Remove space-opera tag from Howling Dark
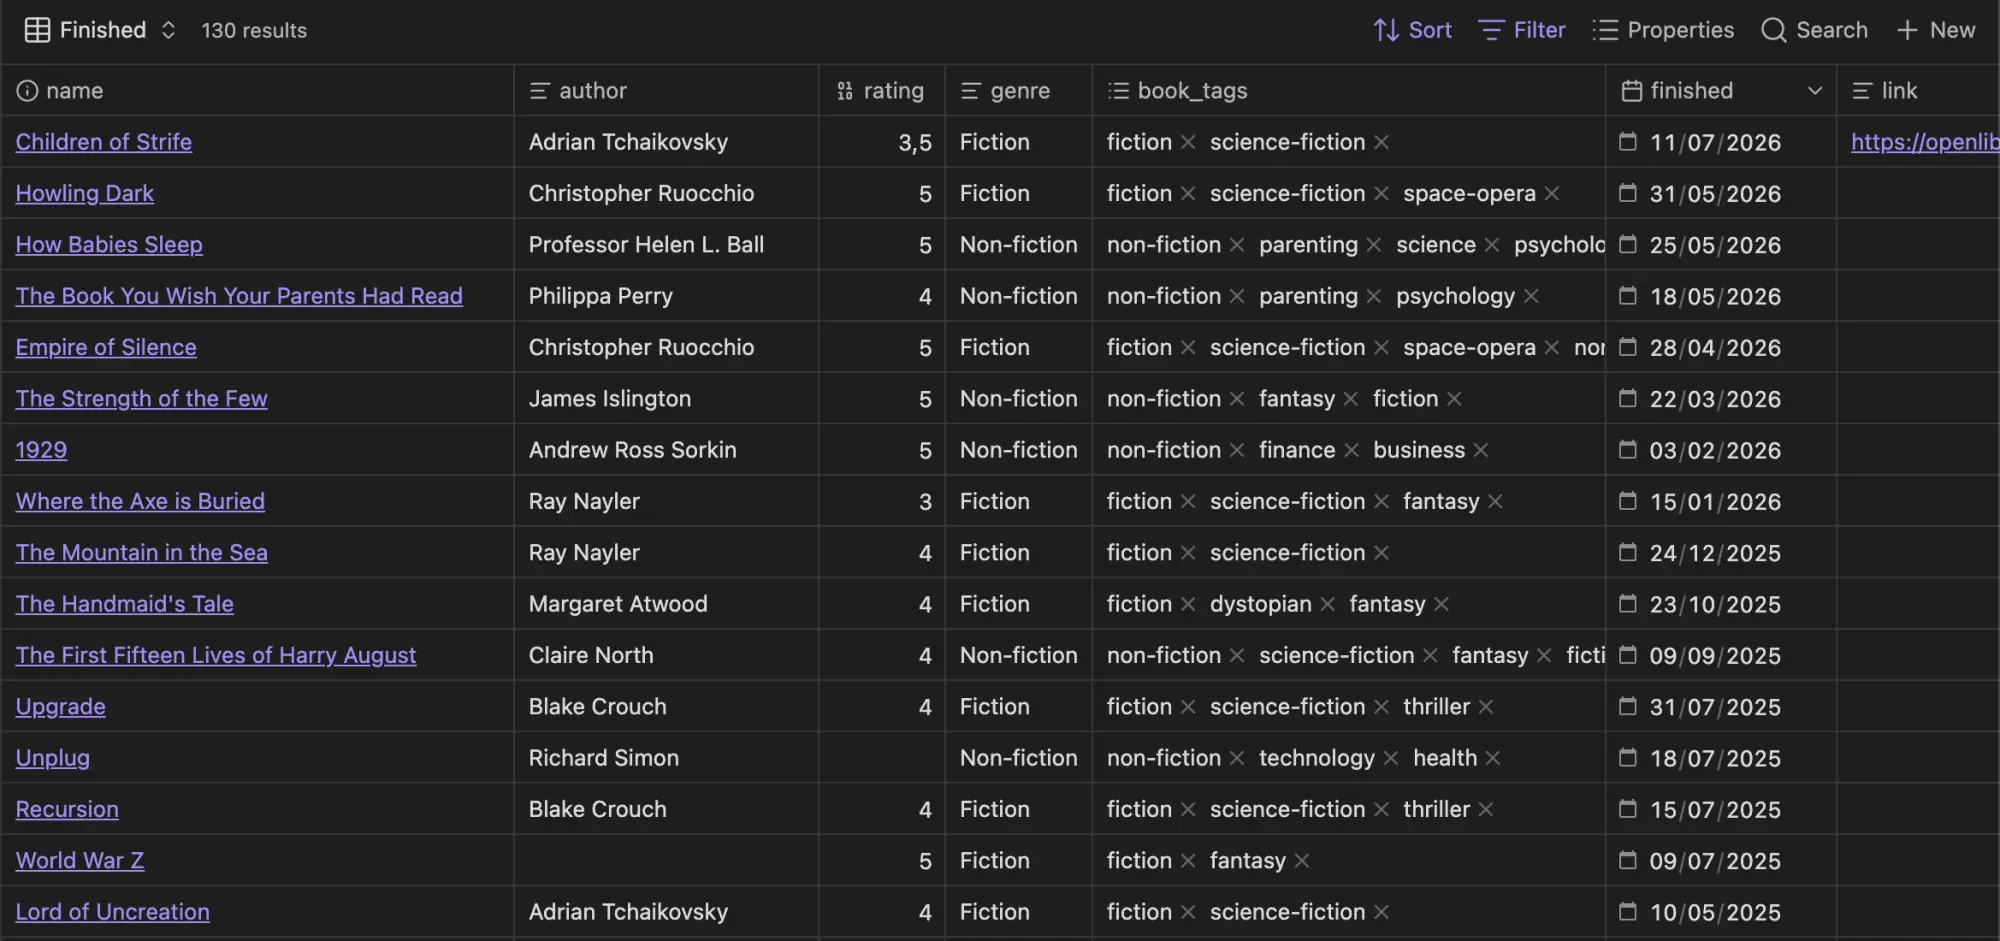This screenshot has height=941, width=2000. click(1552, 193)
